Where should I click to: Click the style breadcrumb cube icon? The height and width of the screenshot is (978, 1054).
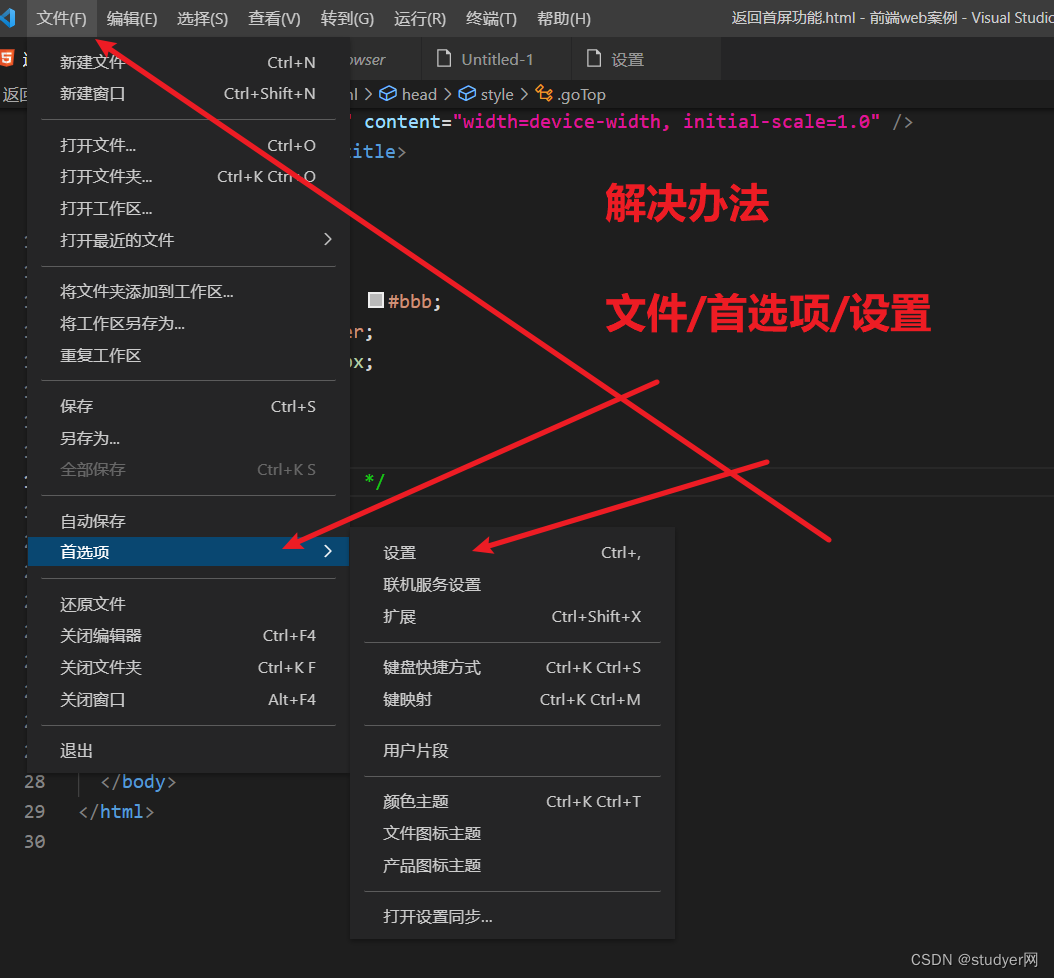(466, 94)
